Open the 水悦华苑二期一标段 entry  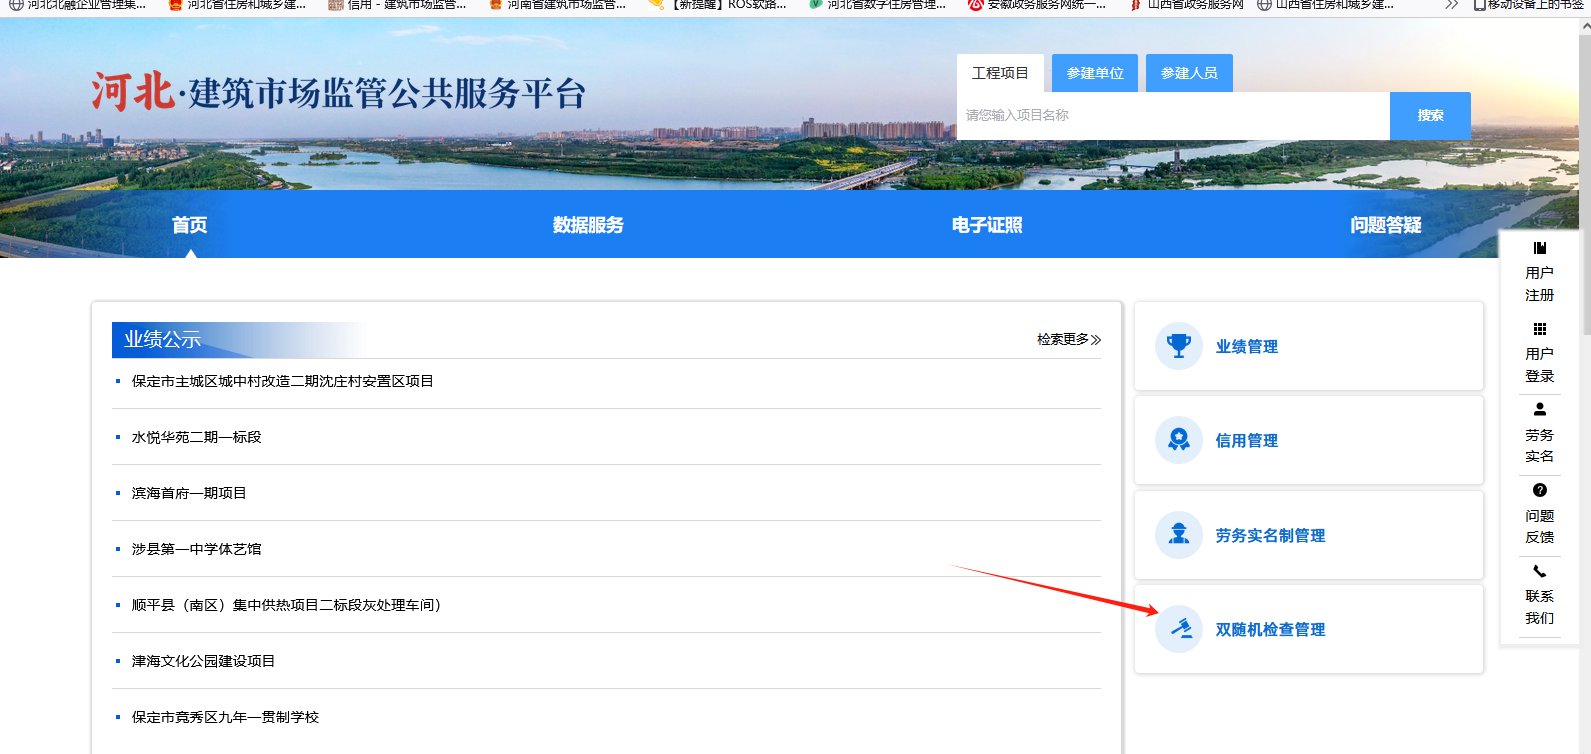point(197,437)
